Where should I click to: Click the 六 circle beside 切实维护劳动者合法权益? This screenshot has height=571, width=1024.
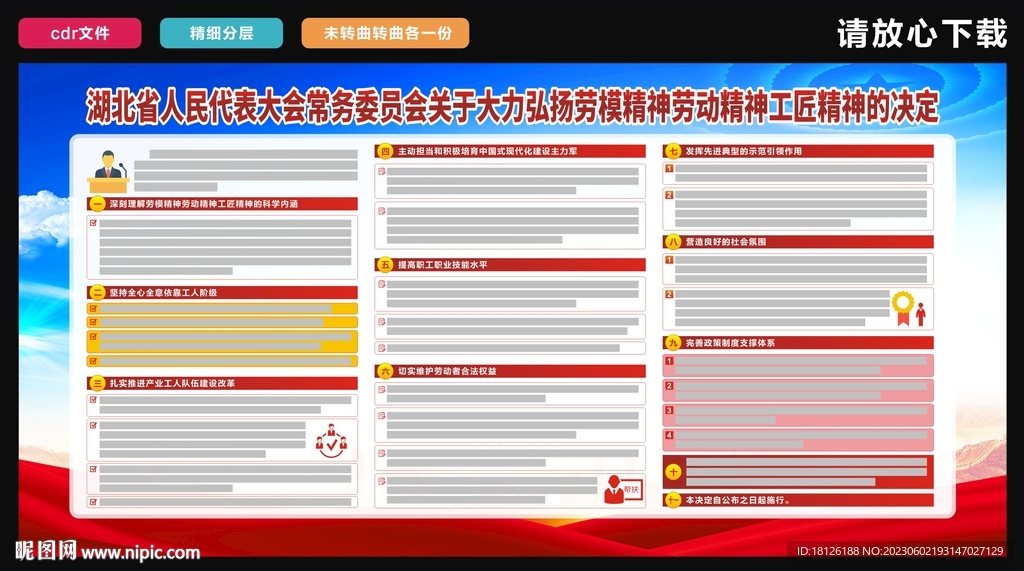point(385,371)
